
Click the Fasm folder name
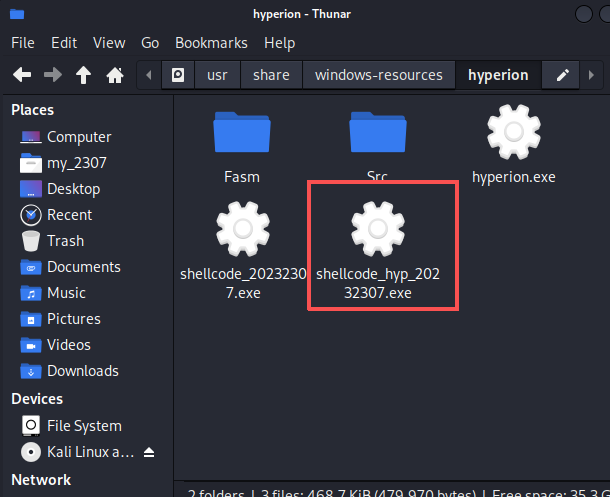point(242,177)
